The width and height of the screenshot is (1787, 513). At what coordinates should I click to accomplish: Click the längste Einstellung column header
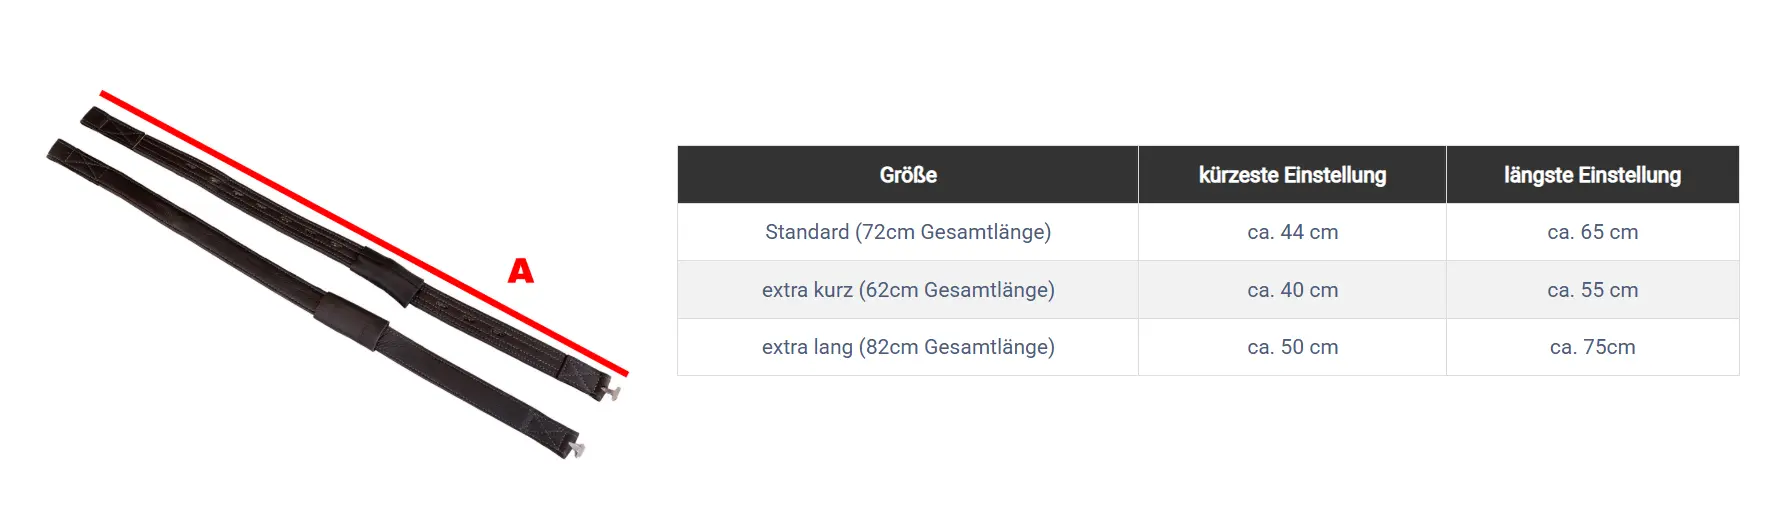[1592, 175]
